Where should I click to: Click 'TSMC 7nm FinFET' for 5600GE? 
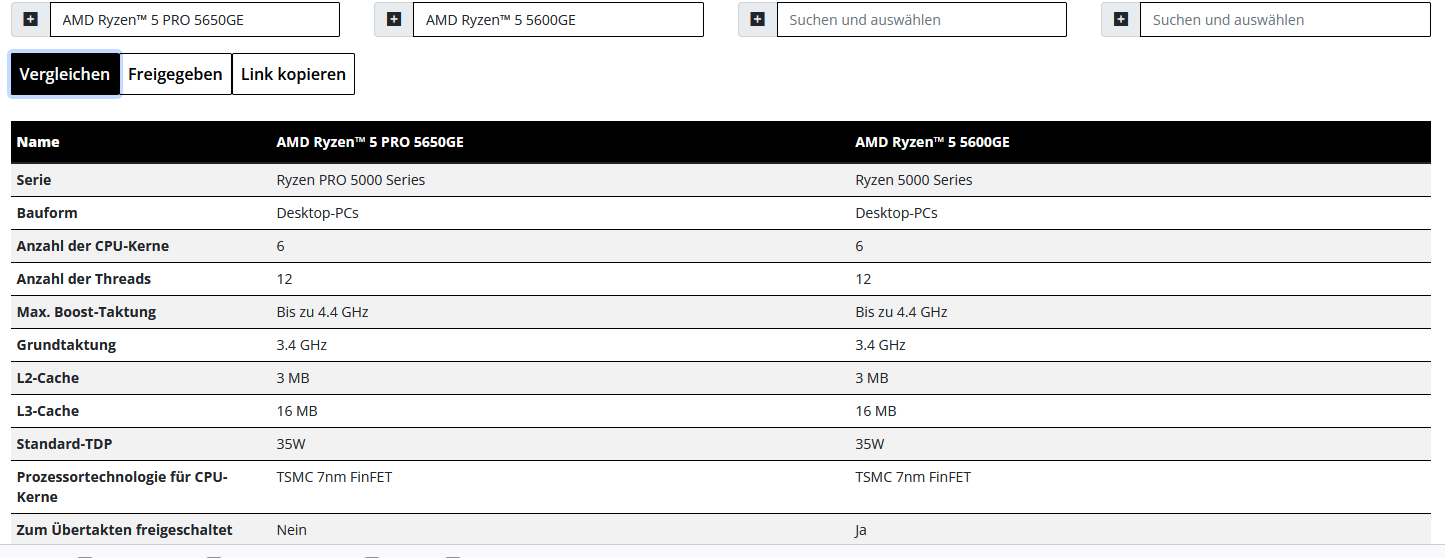click(913, 477)
